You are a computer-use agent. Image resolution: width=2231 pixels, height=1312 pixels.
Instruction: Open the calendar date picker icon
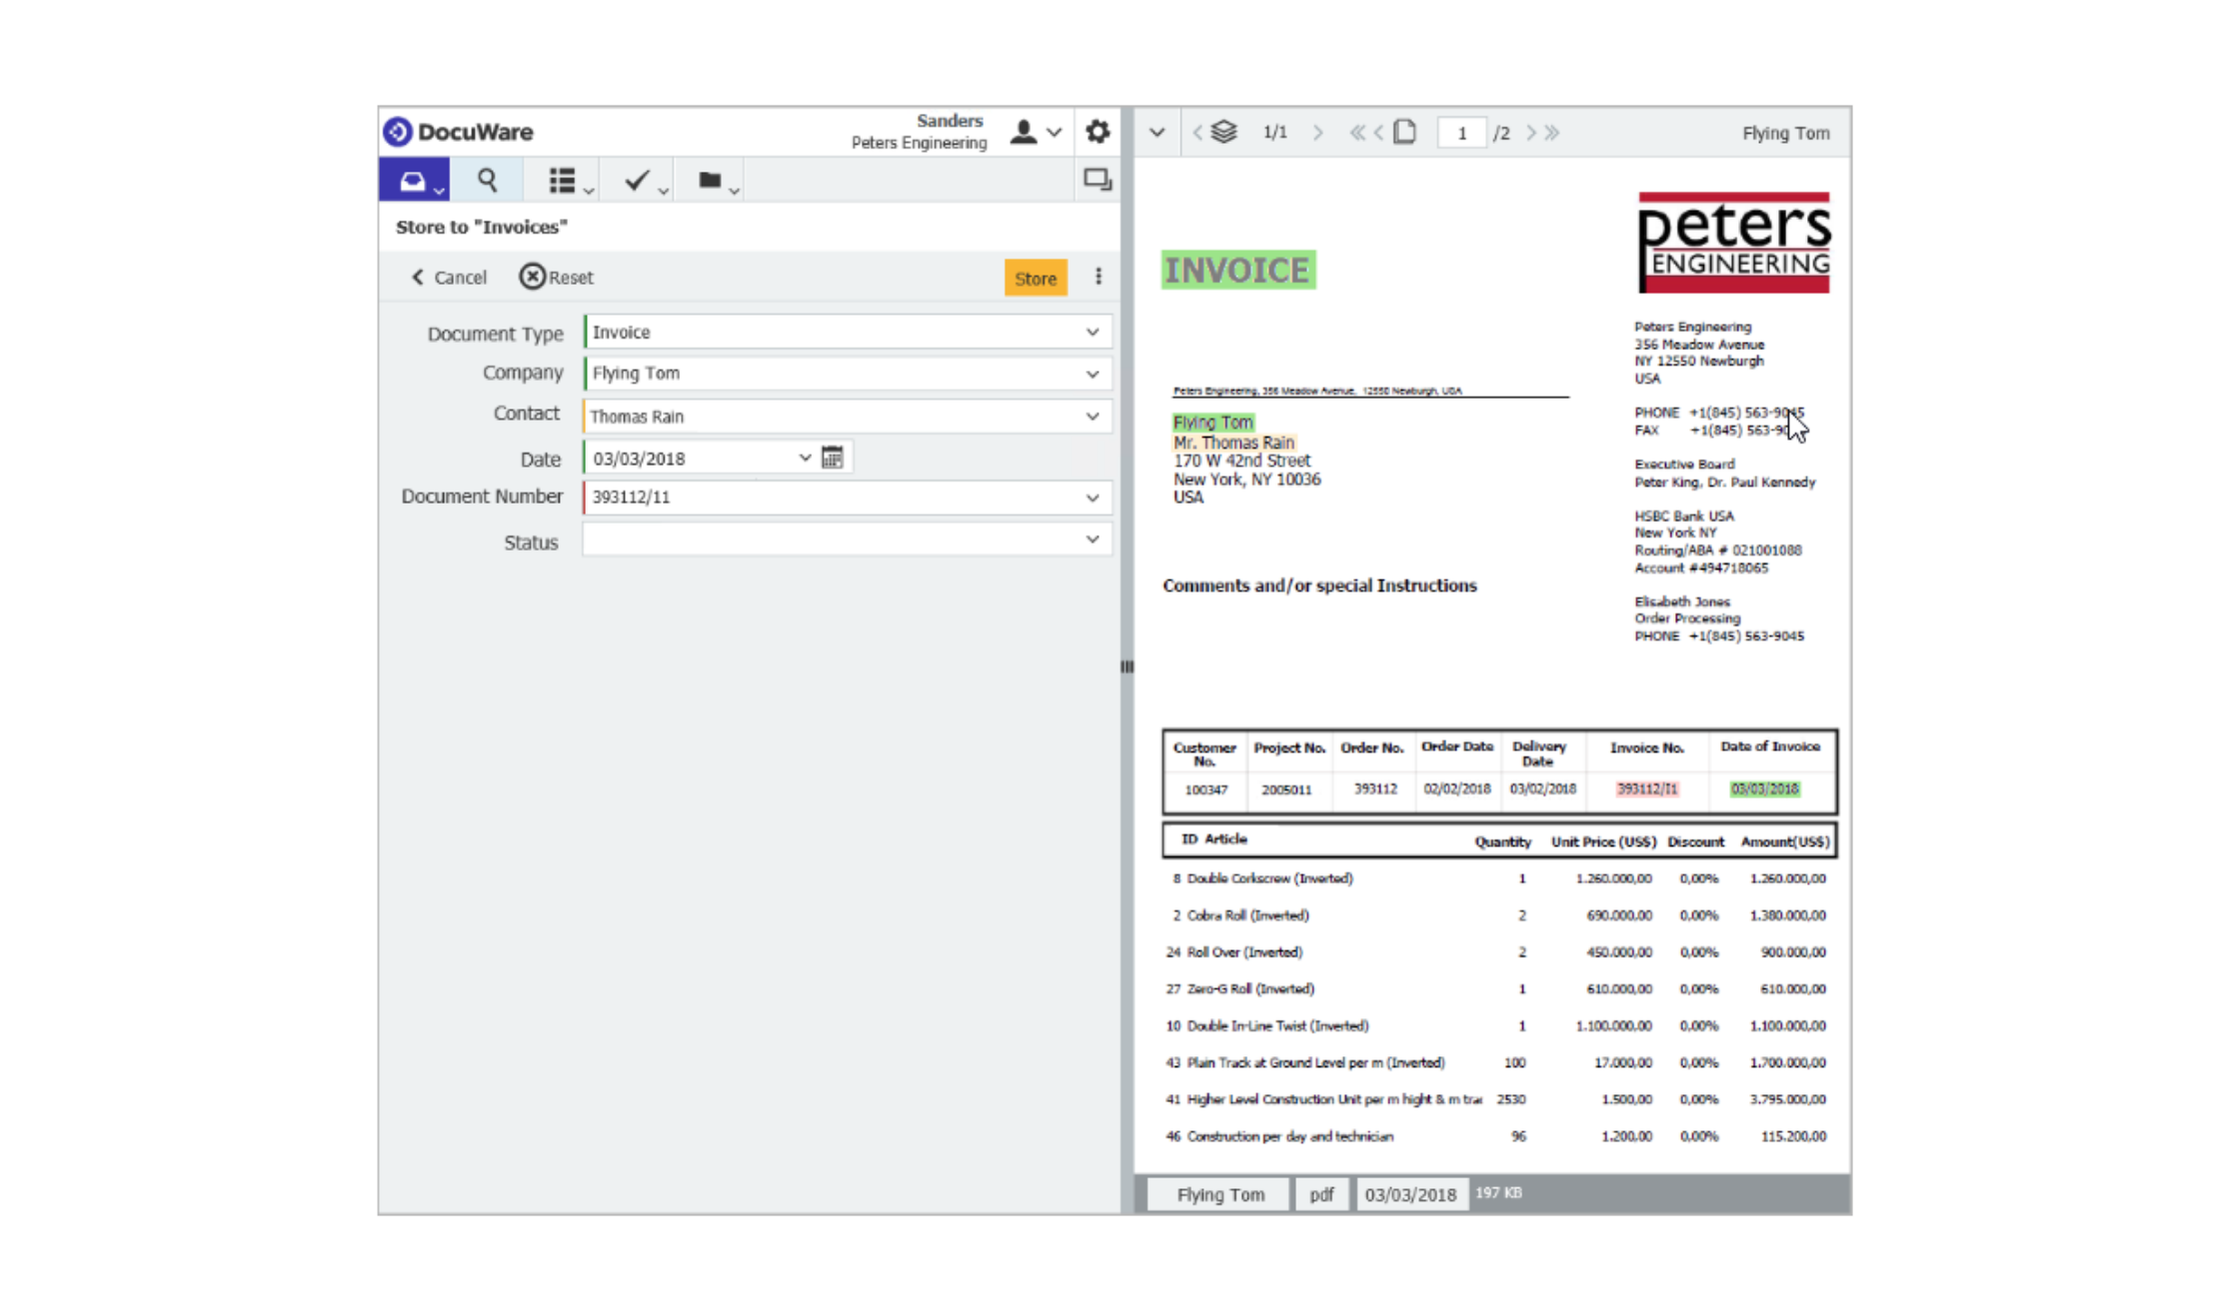tap(832, 458)
